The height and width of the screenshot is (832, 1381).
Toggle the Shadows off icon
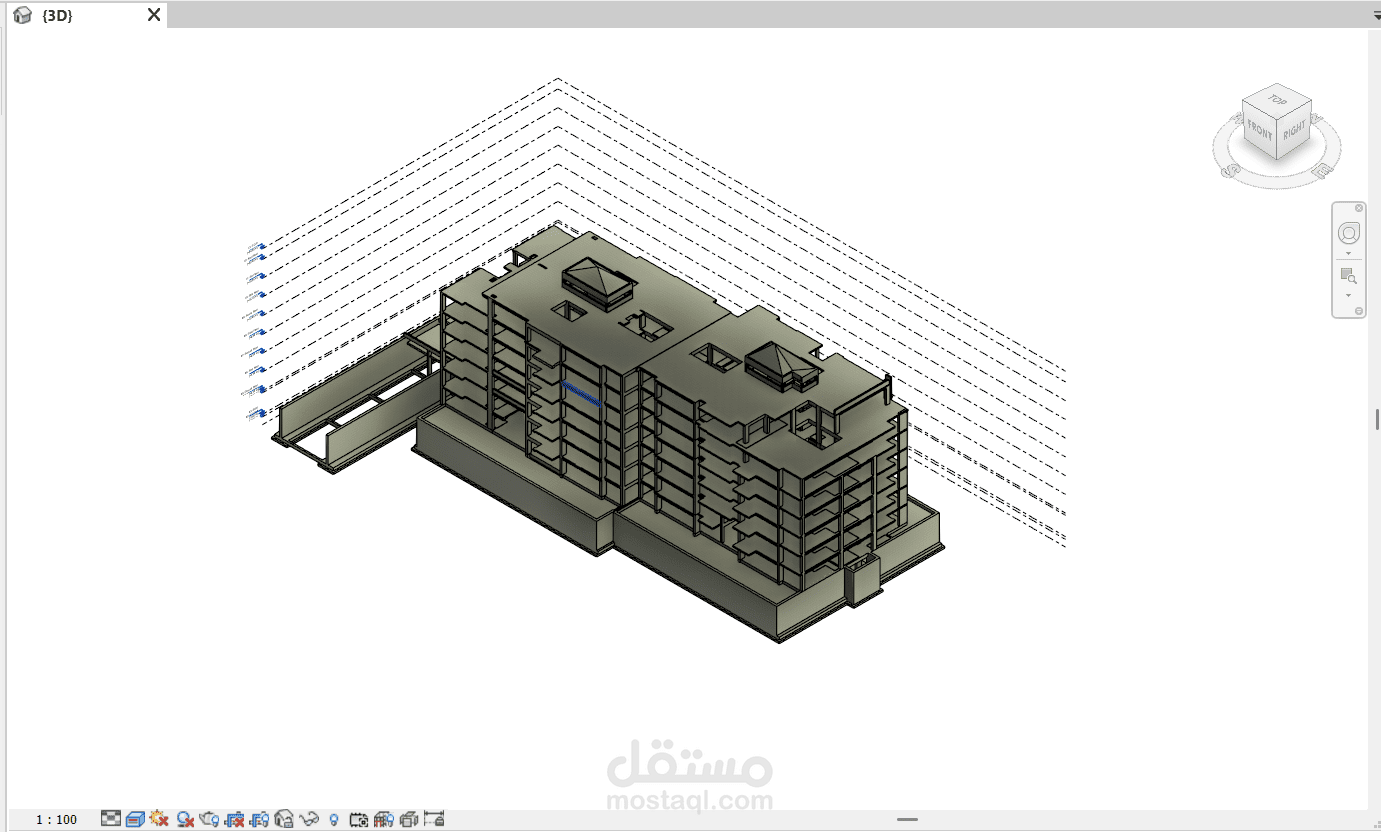[x=185, y=819]
